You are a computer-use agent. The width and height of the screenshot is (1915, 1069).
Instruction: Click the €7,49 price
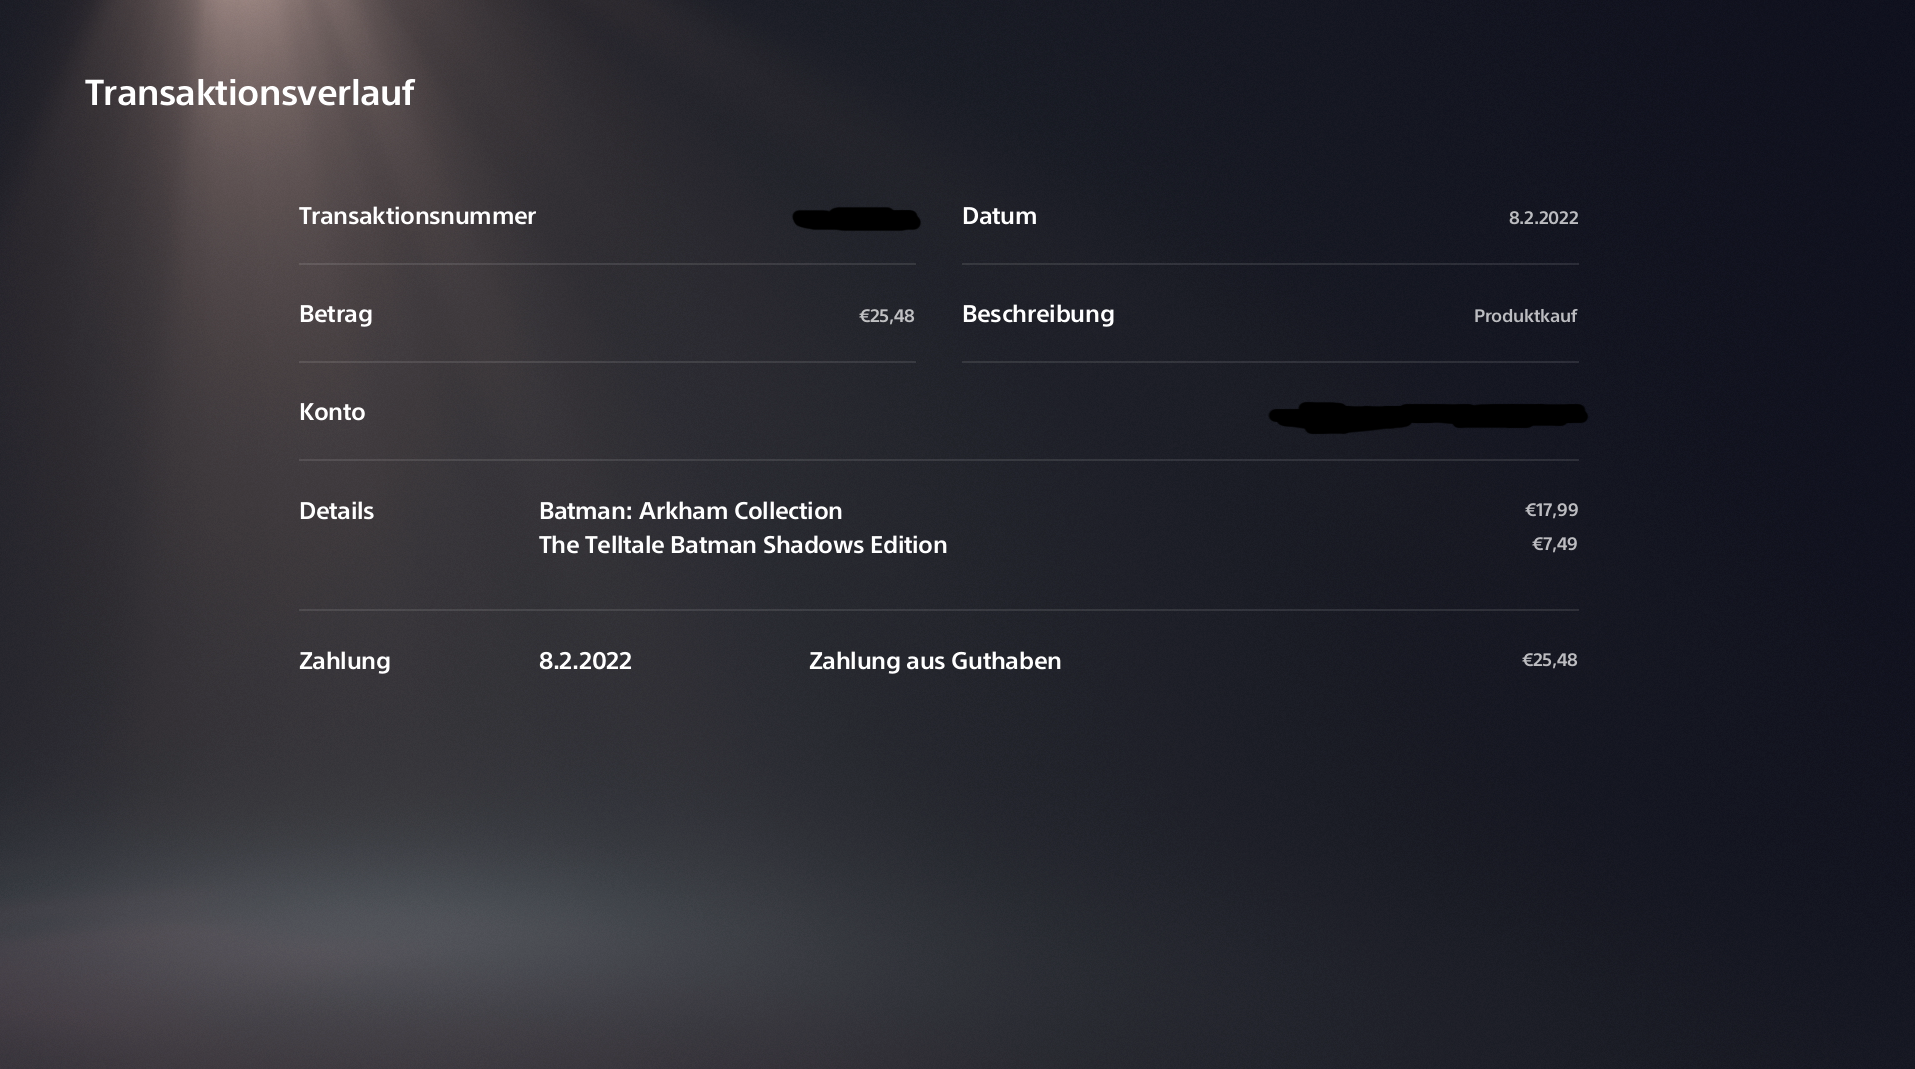tap(1554, 544)
